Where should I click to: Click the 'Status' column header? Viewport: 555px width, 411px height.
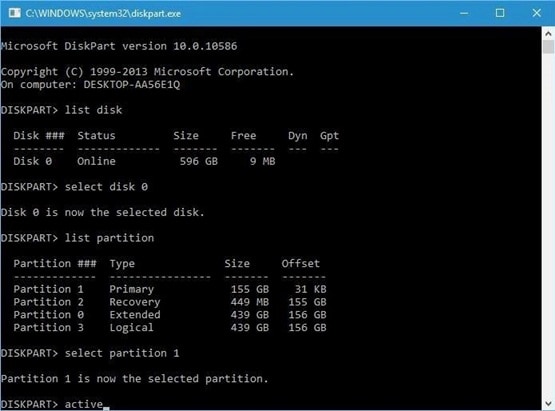[96, 136]
